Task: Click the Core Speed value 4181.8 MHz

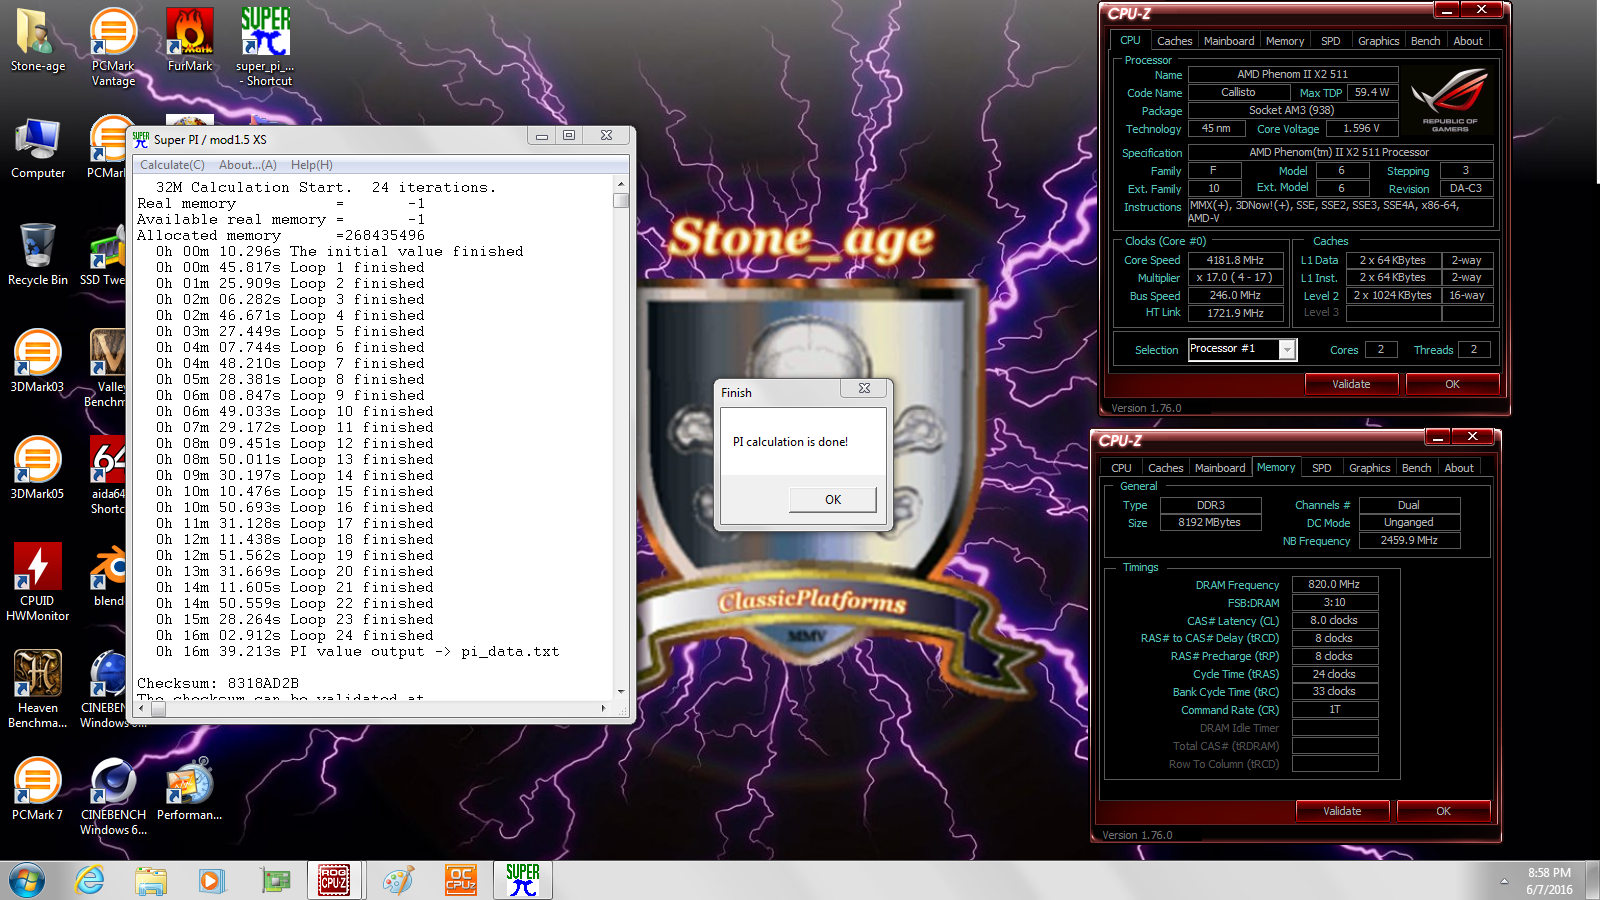Action: coord(1235,260)
